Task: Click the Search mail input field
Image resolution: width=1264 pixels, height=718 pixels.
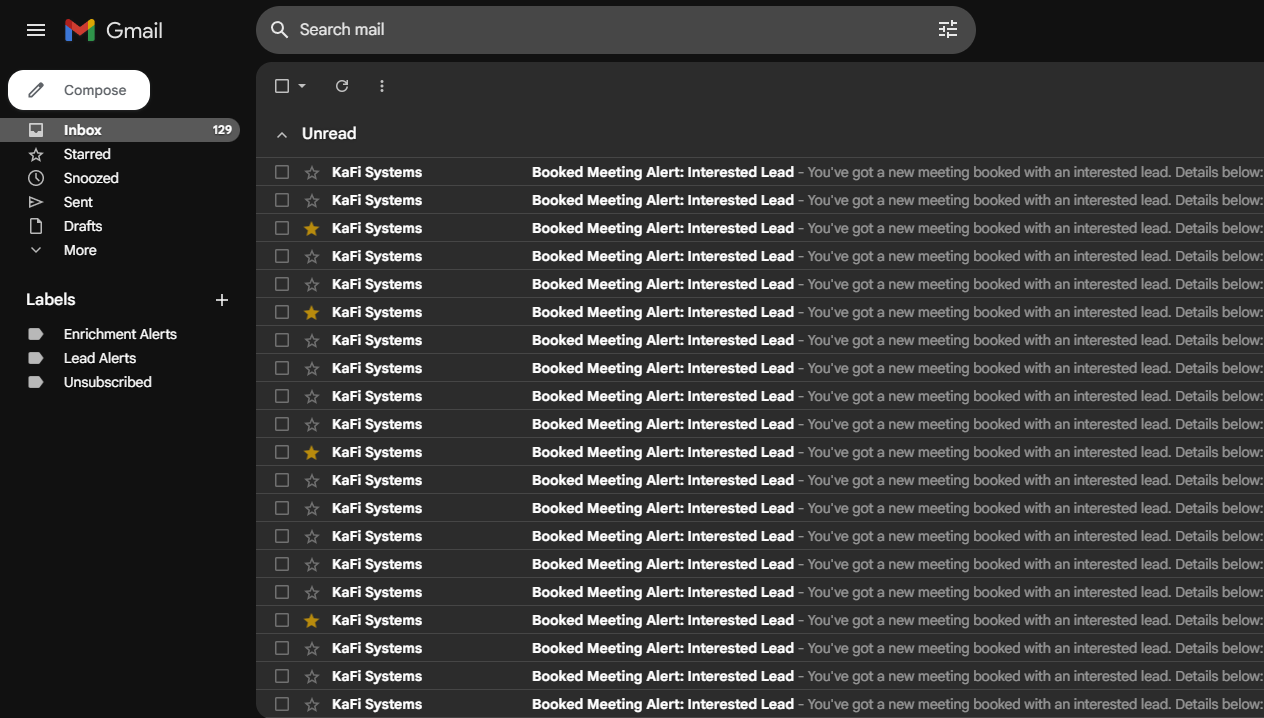Action: coord(600,30)
